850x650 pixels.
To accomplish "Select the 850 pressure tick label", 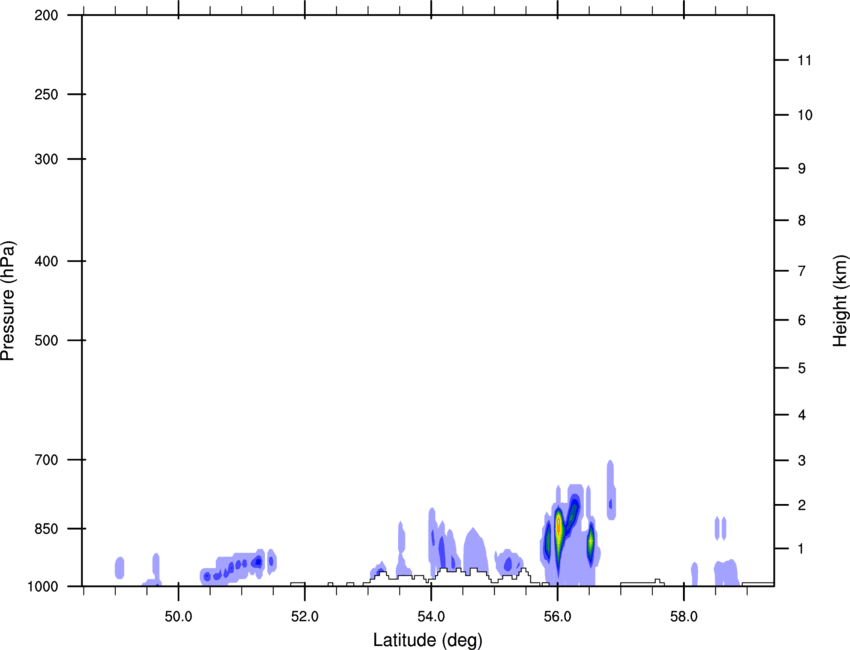I will [46, 529].
